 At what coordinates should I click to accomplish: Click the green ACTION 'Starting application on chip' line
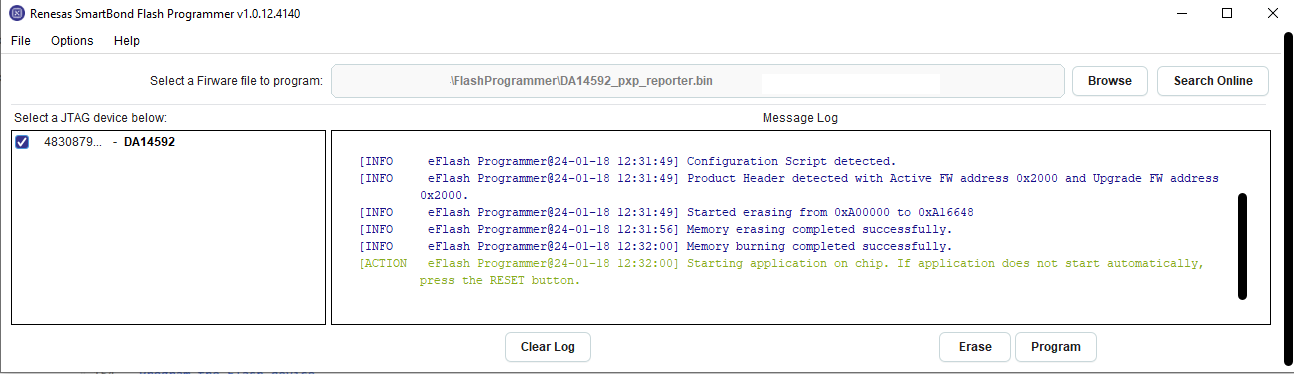[781, 271]
